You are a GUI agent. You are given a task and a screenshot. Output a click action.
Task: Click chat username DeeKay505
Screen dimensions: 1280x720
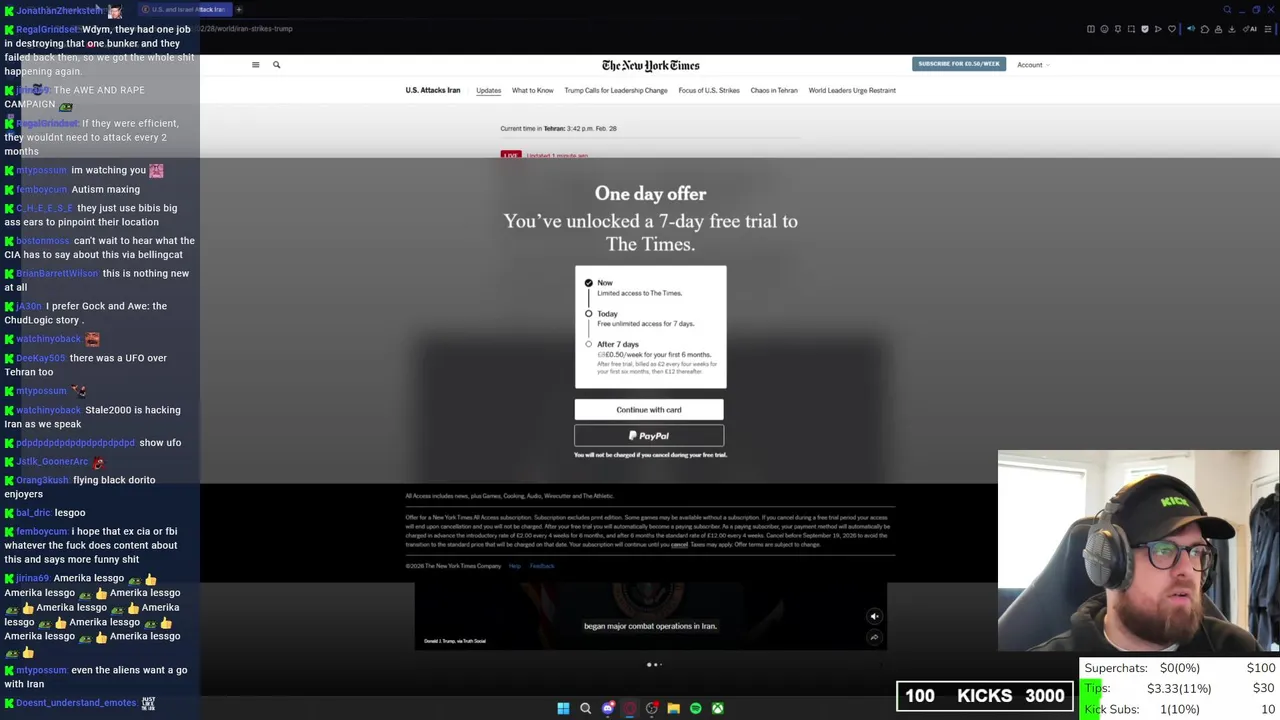[41, 358]
